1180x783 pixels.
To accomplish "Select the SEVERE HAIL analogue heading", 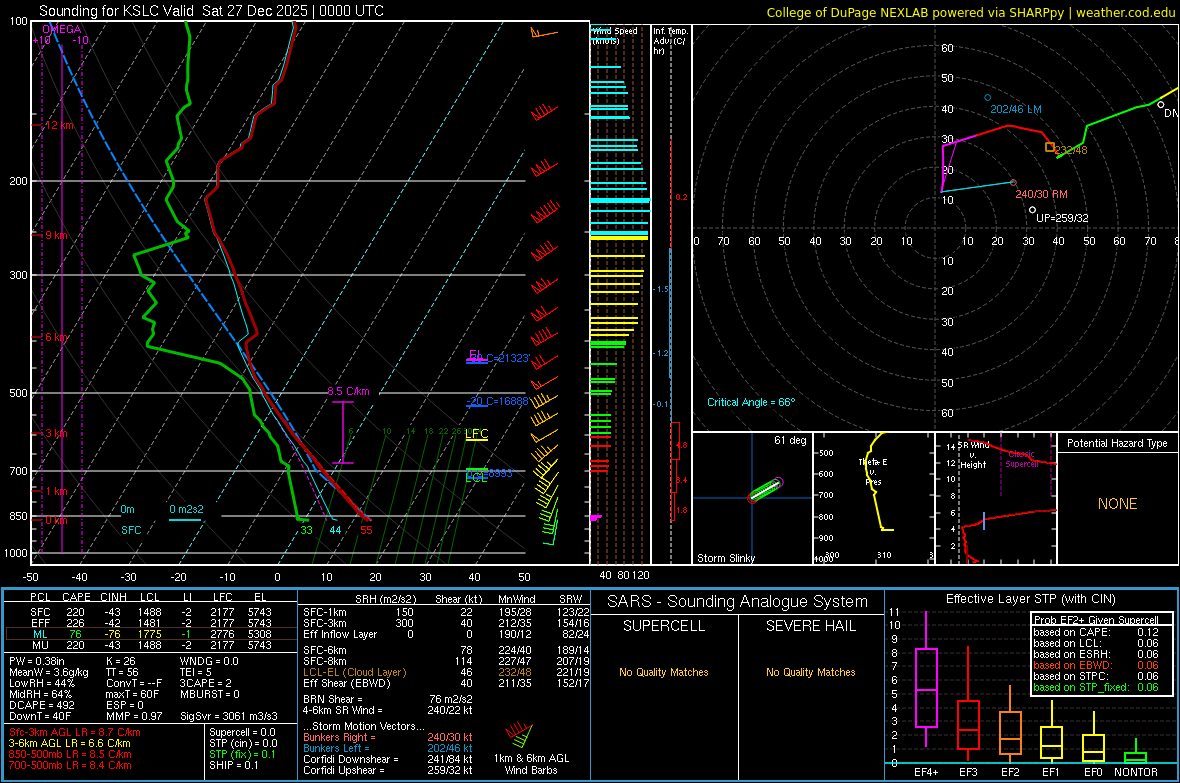I will [810, 626].
